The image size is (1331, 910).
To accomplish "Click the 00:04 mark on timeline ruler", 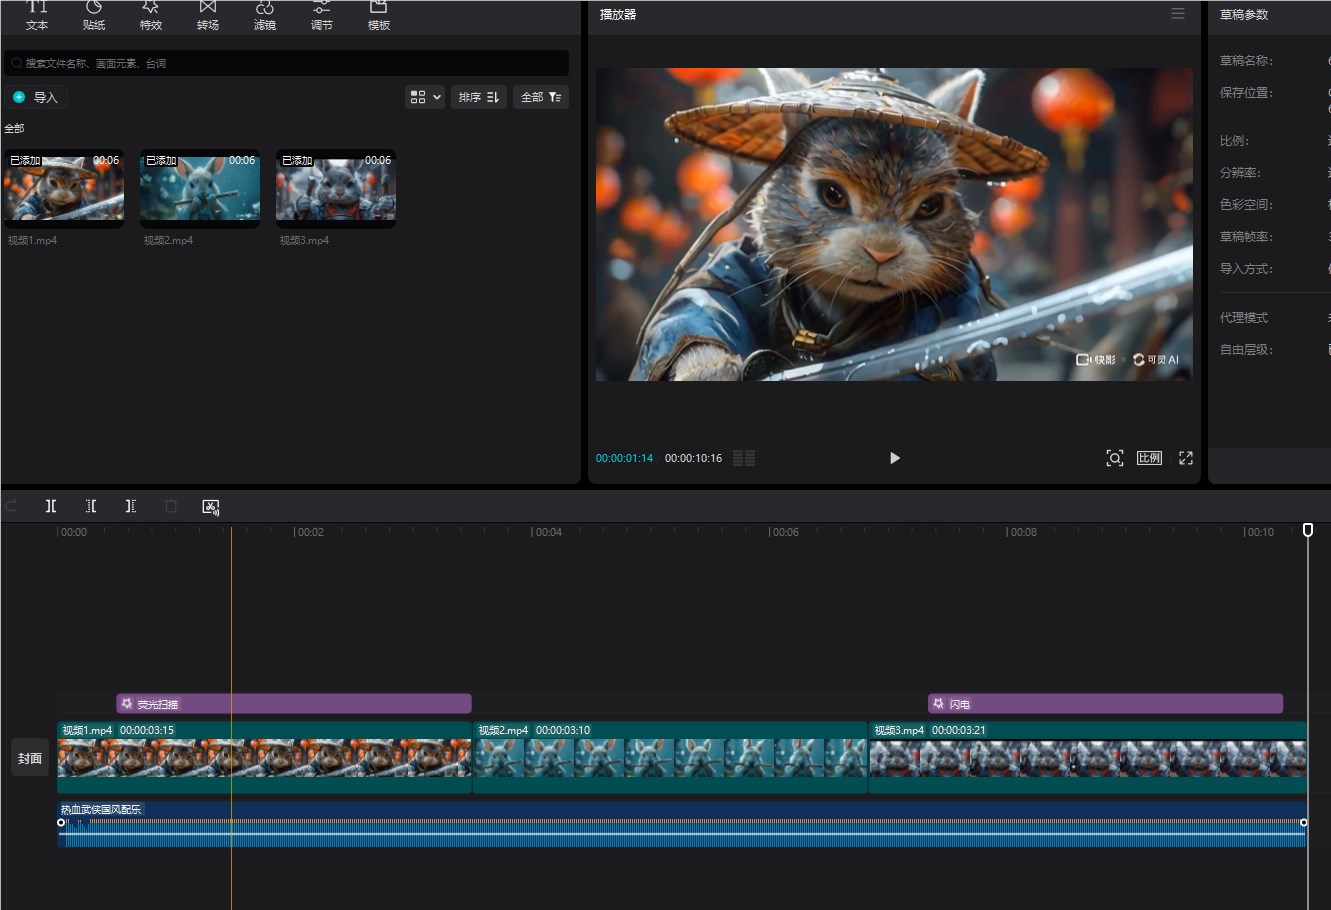I will (546, 532).
